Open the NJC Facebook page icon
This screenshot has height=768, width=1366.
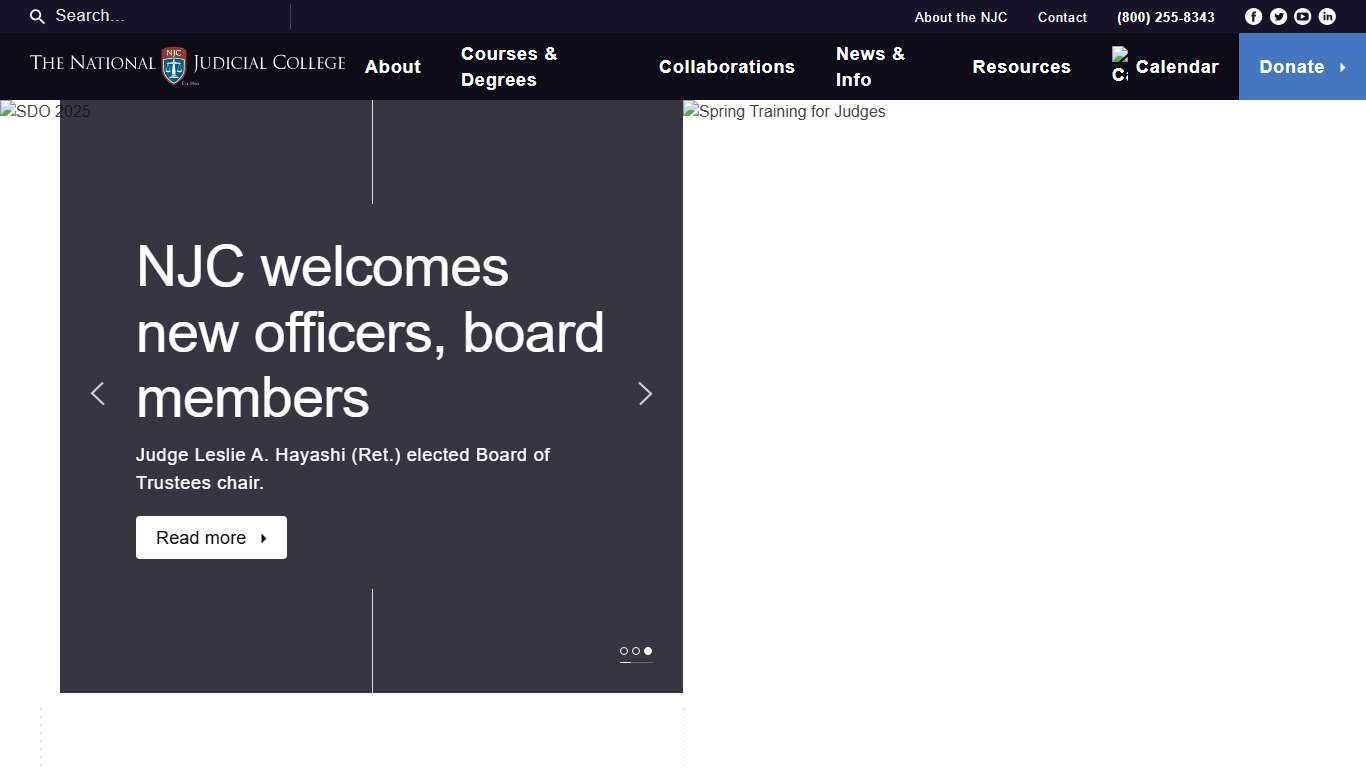1253,17
